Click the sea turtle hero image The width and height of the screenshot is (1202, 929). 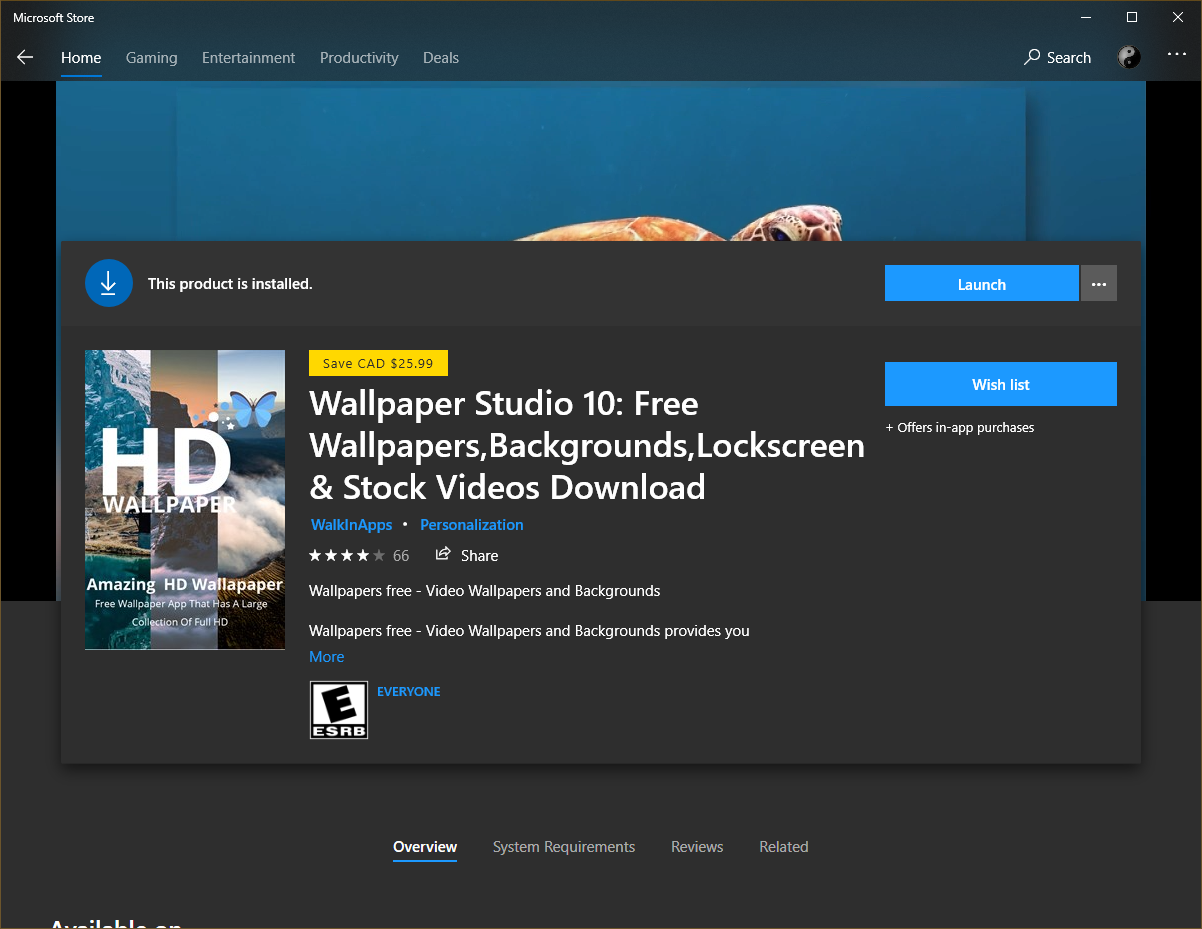pos(600,160)
